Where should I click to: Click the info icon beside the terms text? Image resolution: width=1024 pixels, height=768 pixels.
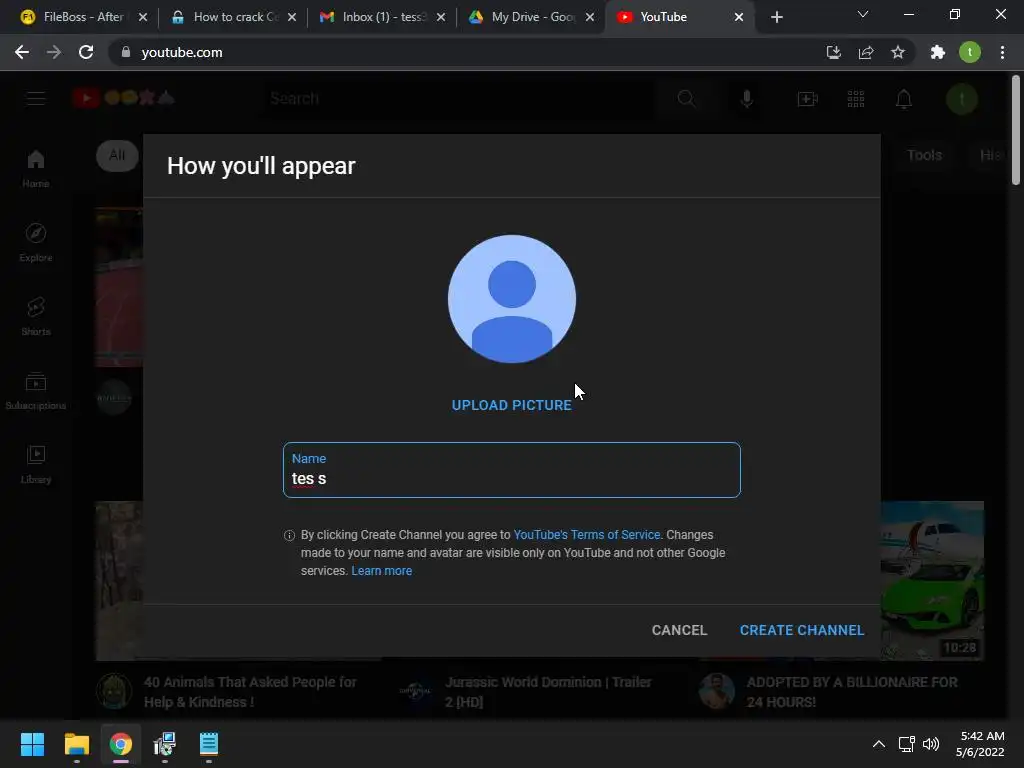289,536
